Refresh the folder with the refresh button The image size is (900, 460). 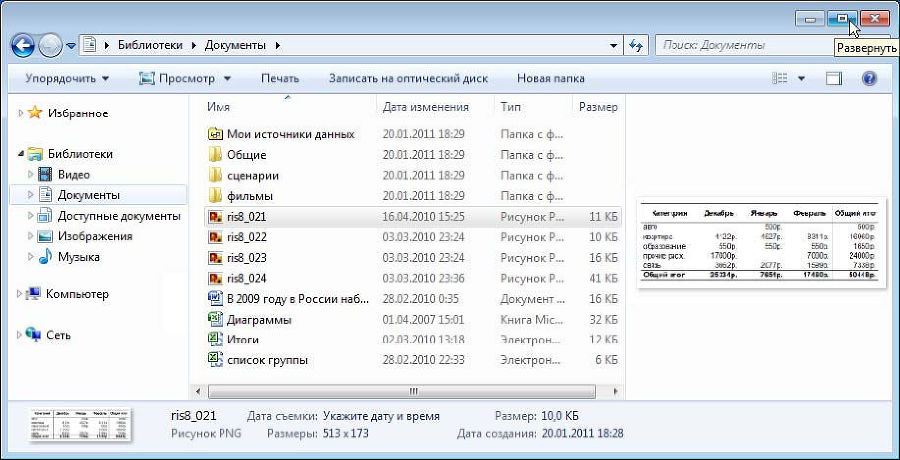pos(636,45)
